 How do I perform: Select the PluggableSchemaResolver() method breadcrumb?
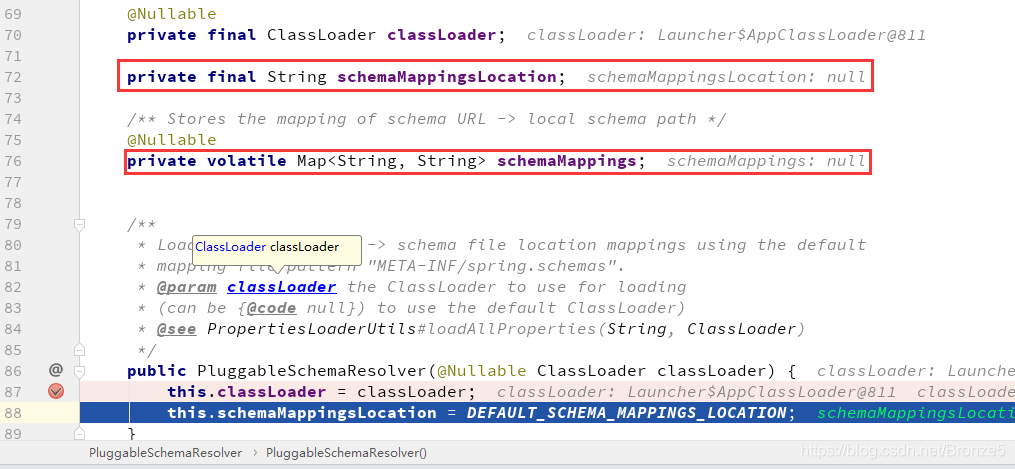point(346,453)
